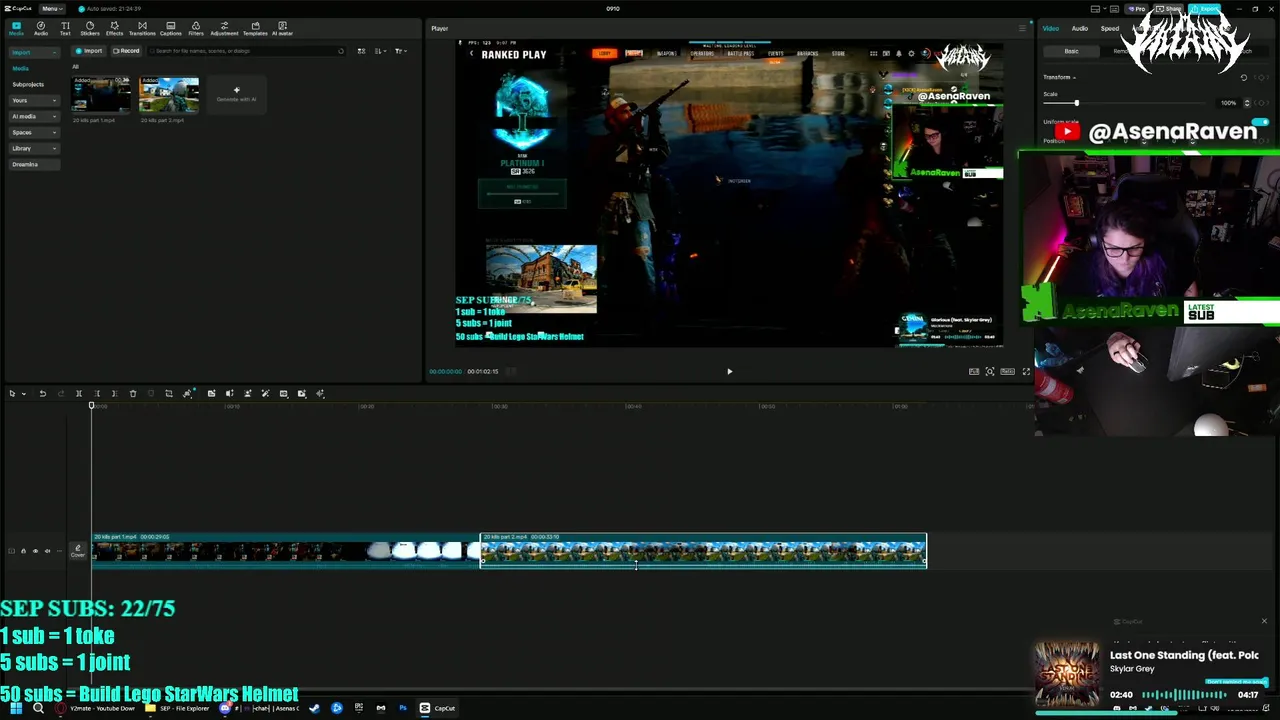Viewport: 1280px width, 720px height.
Task: Click the Split clip icon
Action: pyautogui.click(x=79, y=394)
